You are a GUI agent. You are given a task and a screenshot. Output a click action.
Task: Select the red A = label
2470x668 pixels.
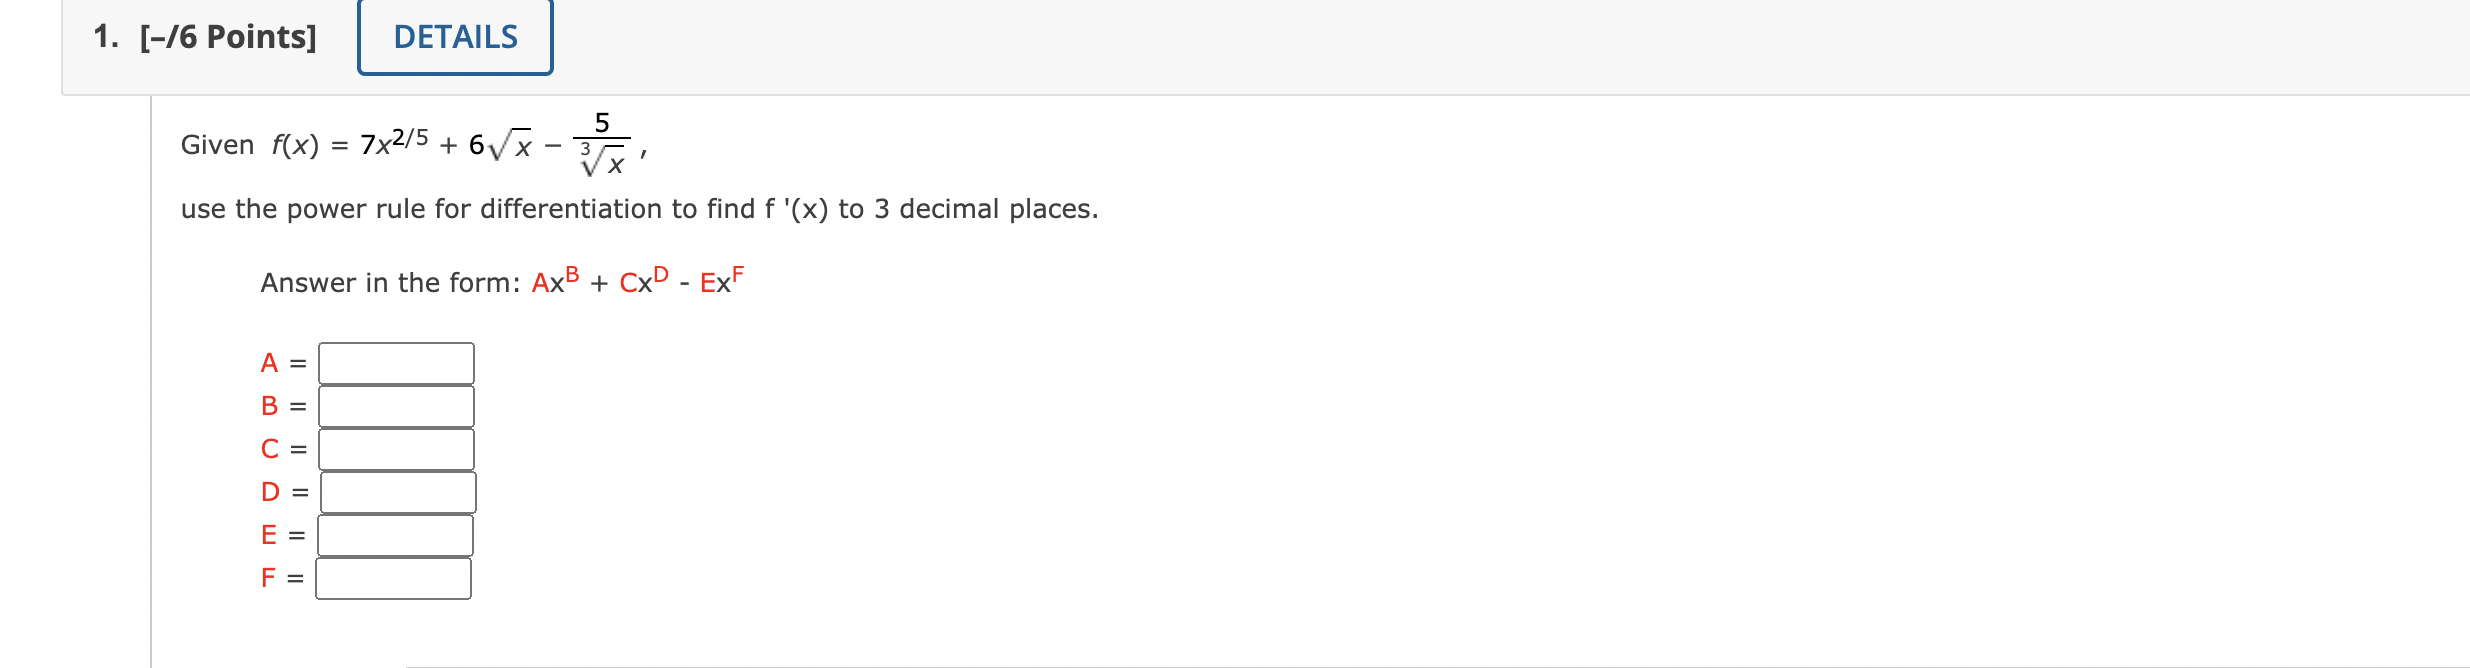click(x=278, y=362)
